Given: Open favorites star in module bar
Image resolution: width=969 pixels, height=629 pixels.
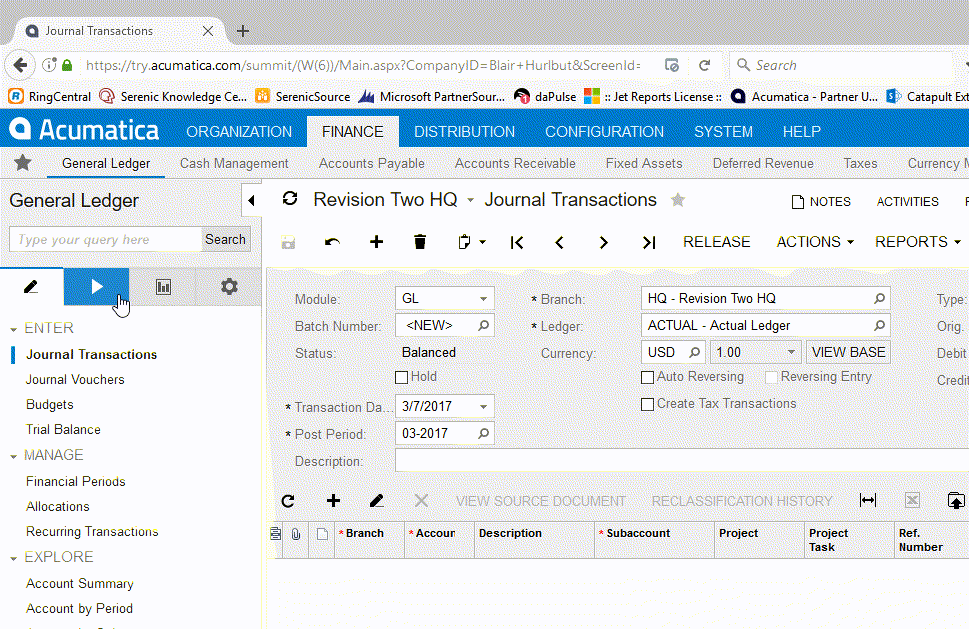Looking at the screenshot, I should point(23,163).
